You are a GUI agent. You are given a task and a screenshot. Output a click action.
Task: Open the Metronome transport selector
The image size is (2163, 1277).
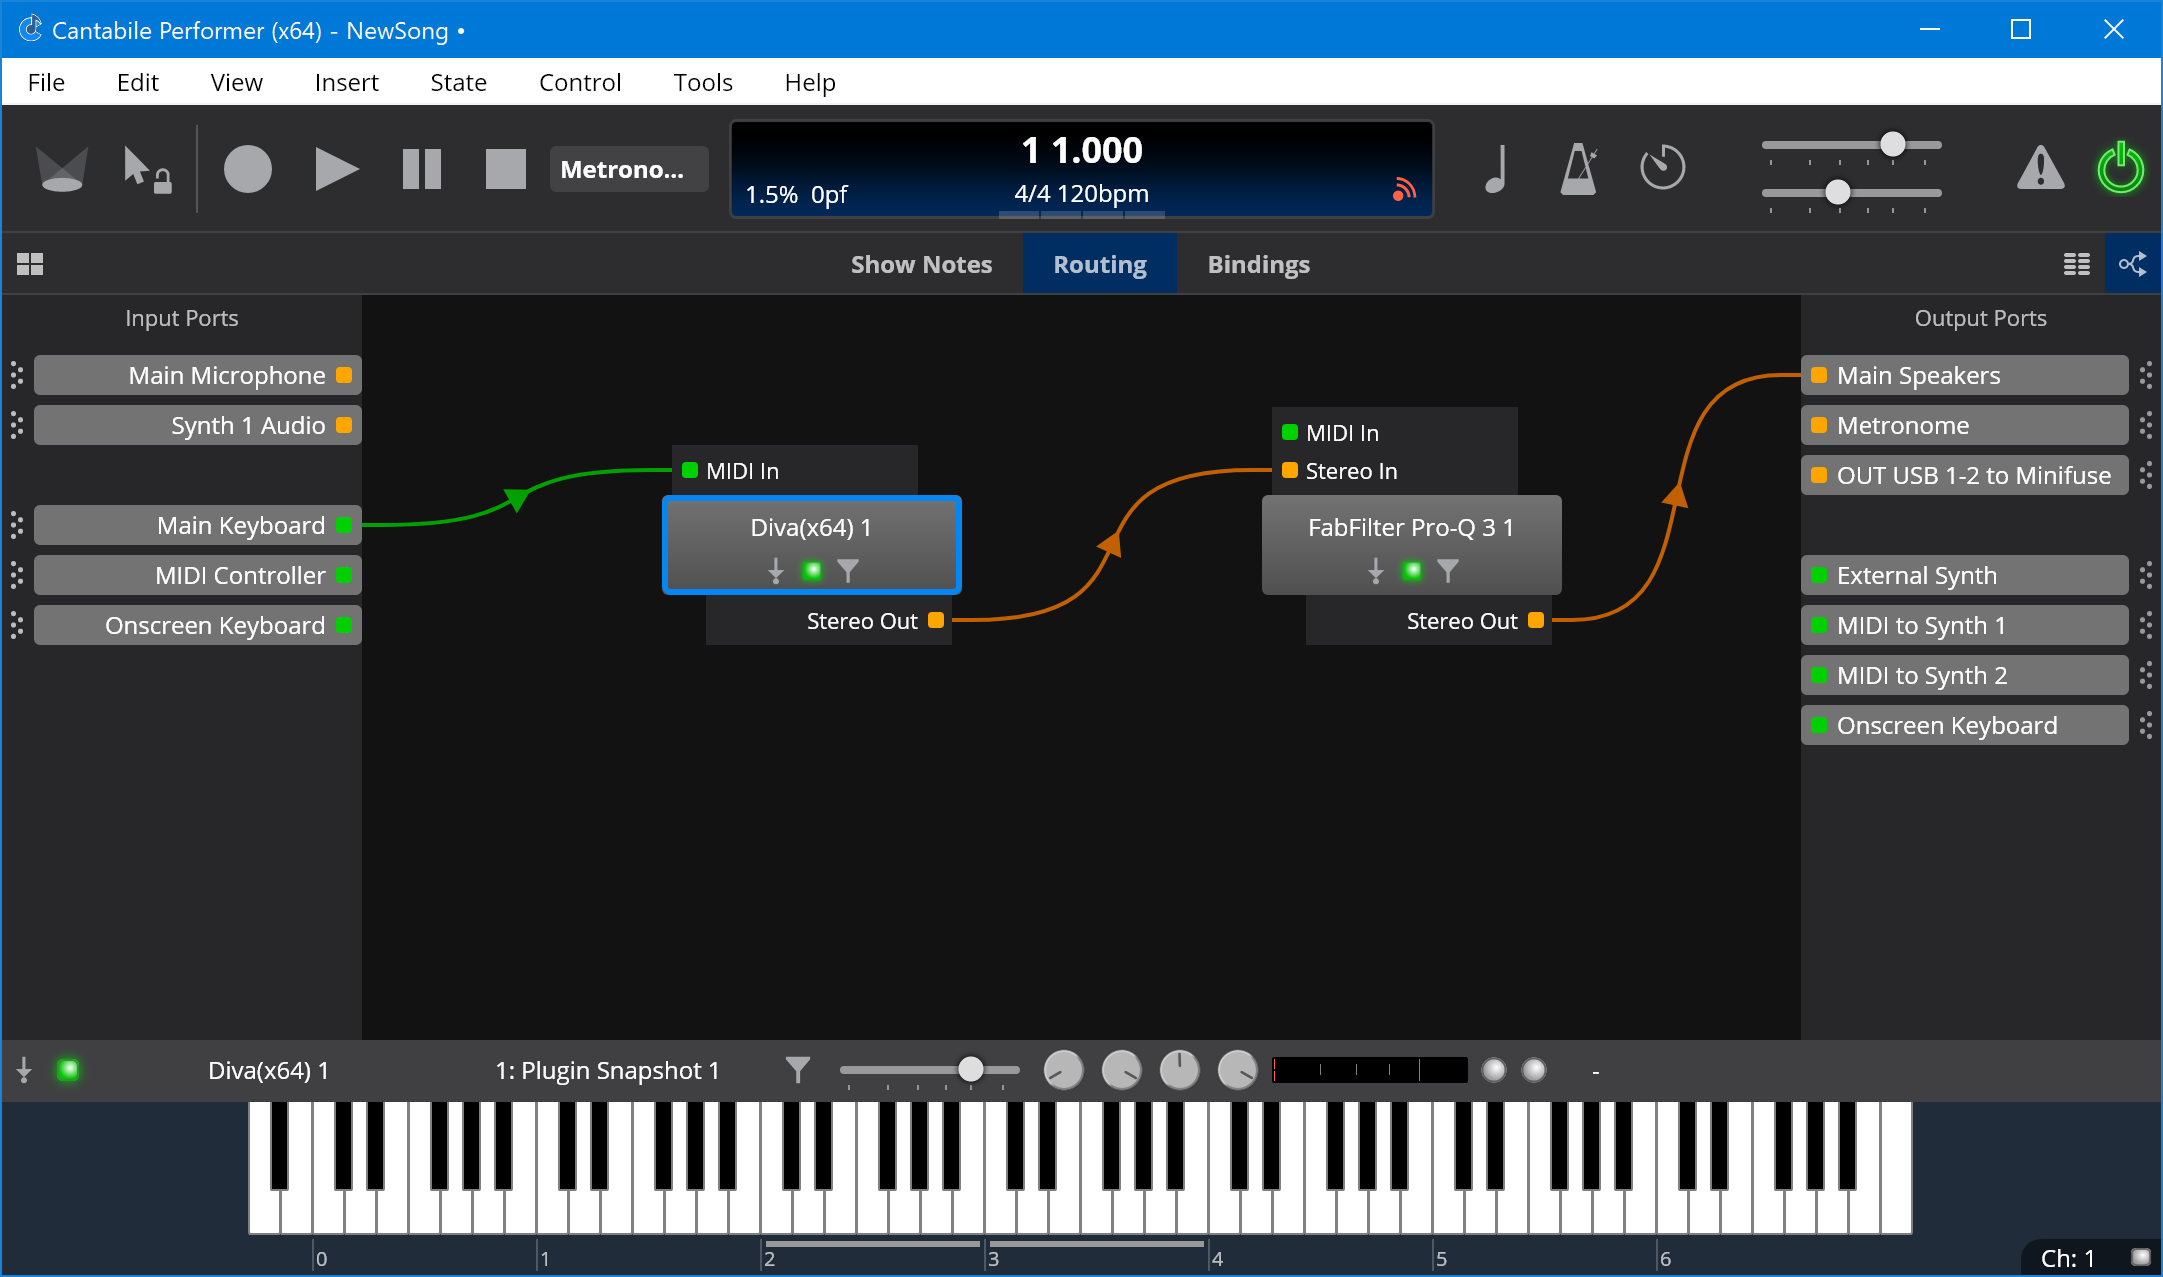pos(628,169)
